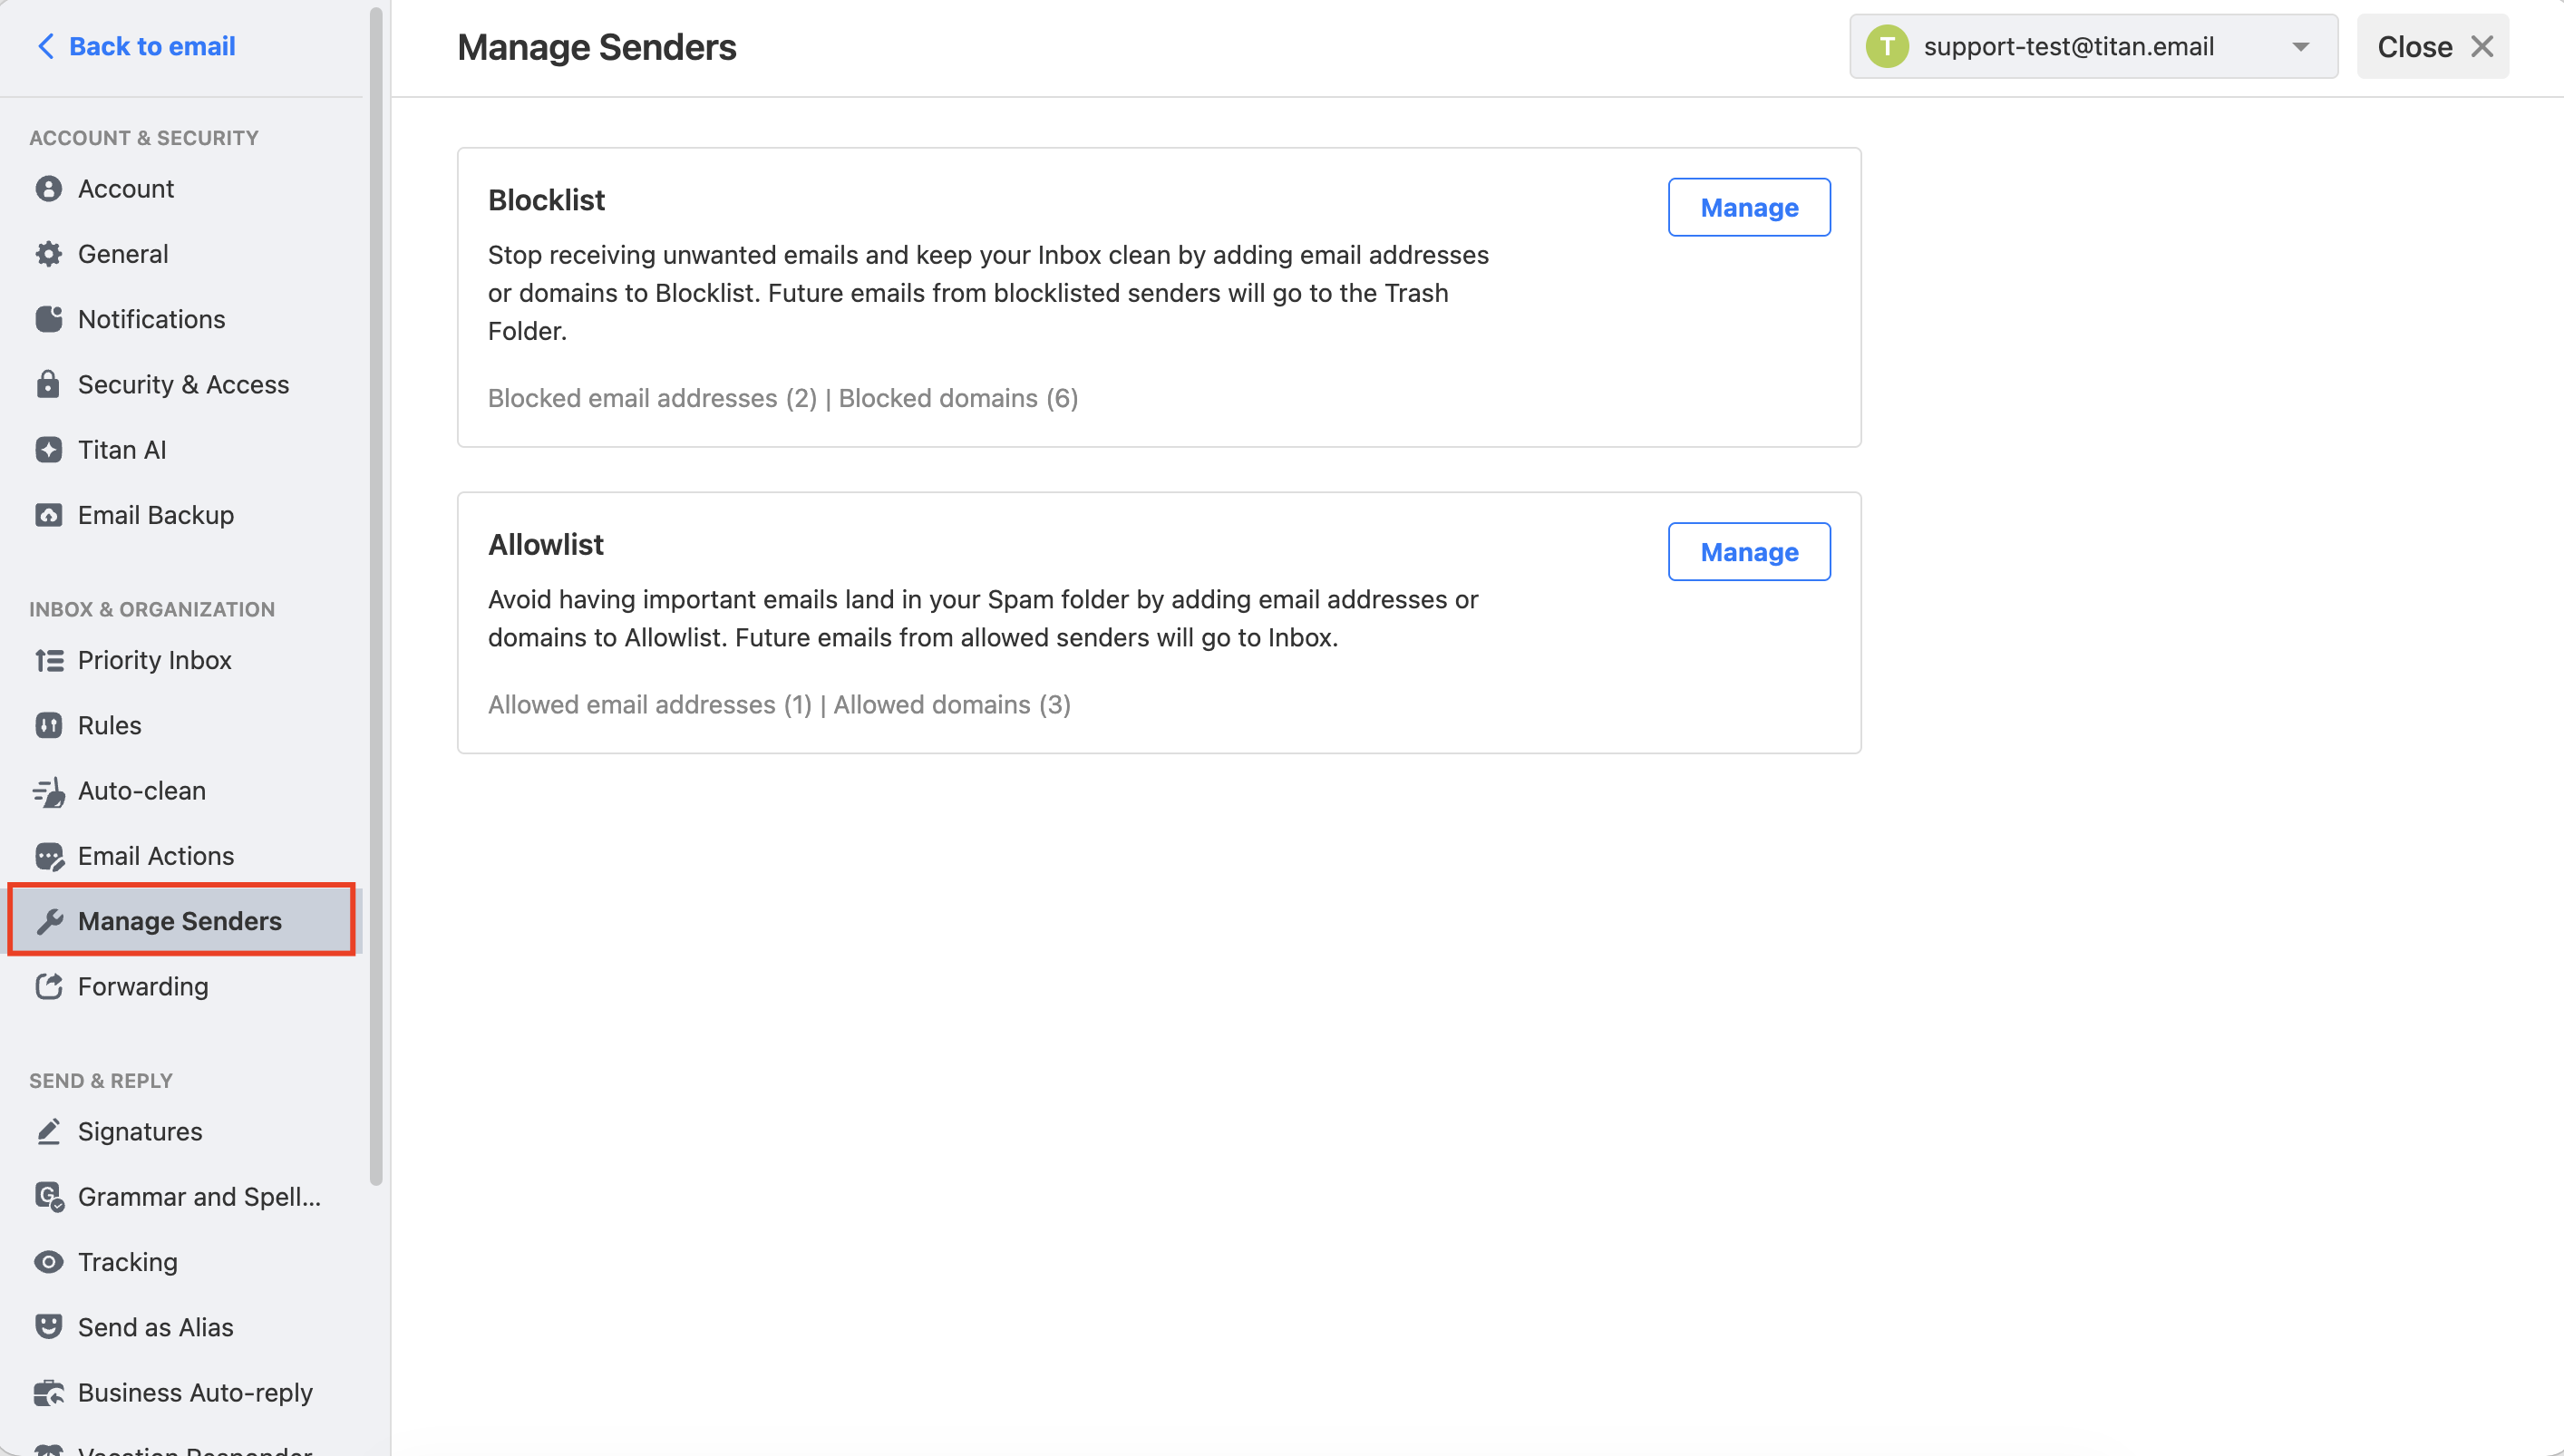Open the support-test@titan.email account dropdown
Screen dimensions: 2564x1456
pyautogui.click(x=2093, y=46)
